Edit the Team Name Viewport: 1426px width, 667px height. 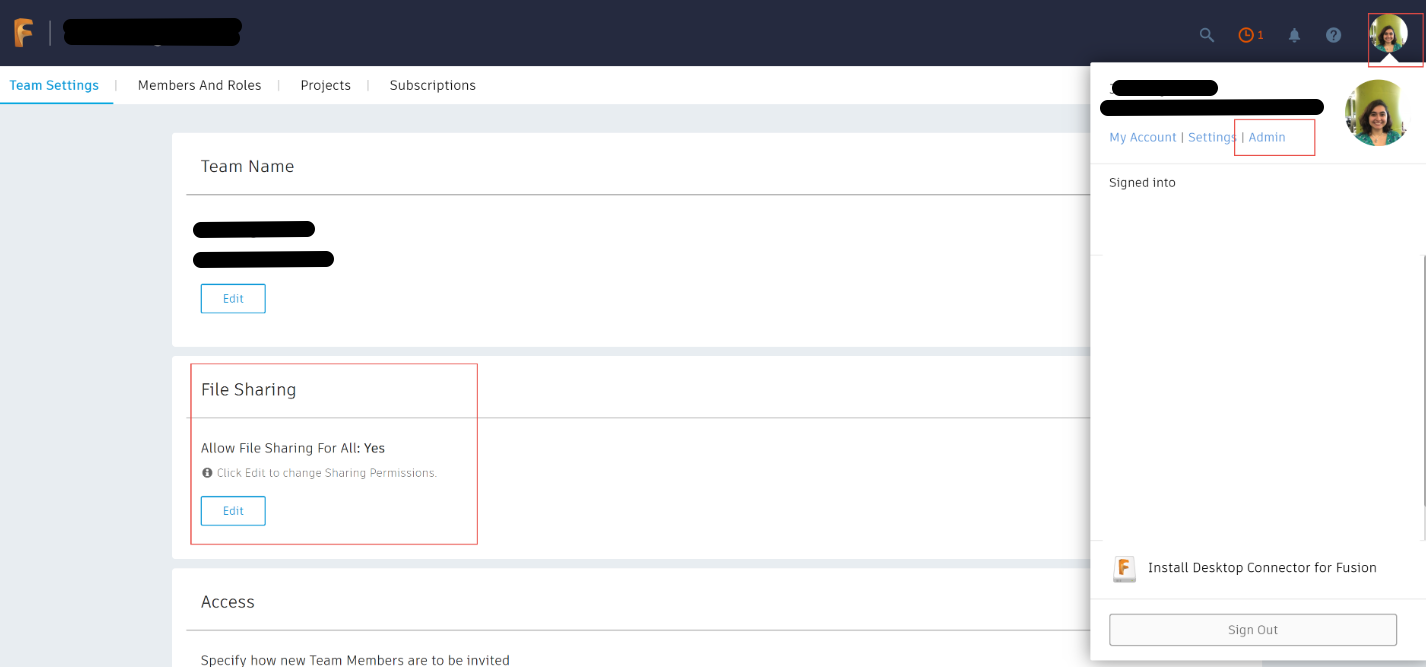(232, 298)
